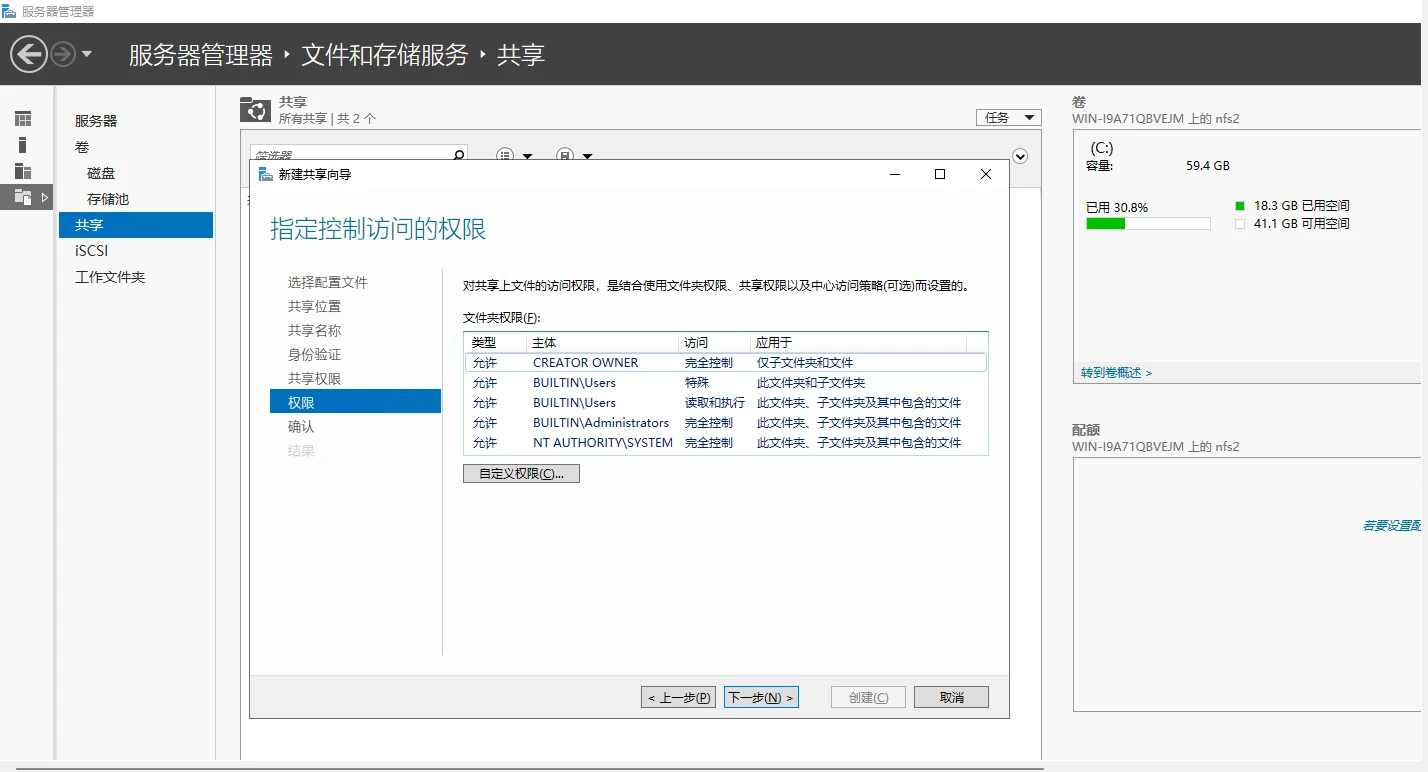1428x772 pixels.
Task: Select the NT AUTHORITY\SYSTEM permission row
Action: [726, 443]
